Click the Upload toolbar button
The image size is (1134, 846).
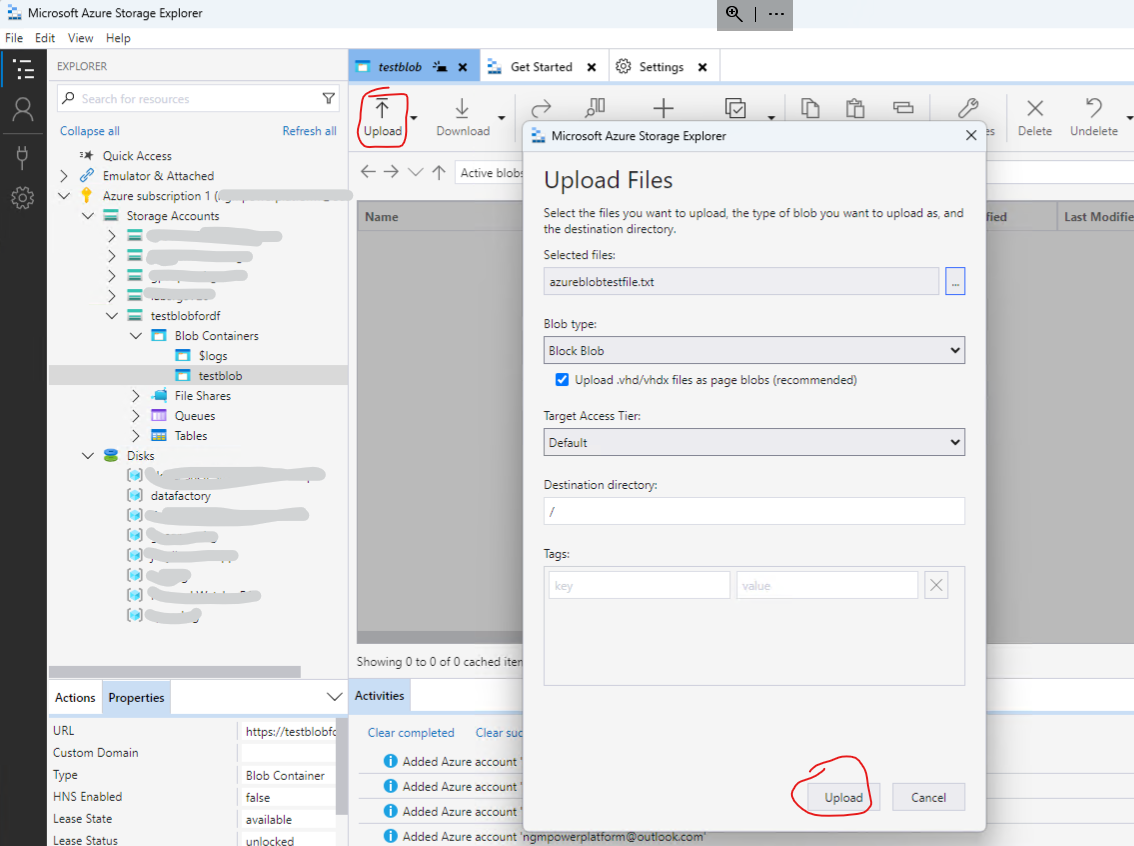point(383,119)
